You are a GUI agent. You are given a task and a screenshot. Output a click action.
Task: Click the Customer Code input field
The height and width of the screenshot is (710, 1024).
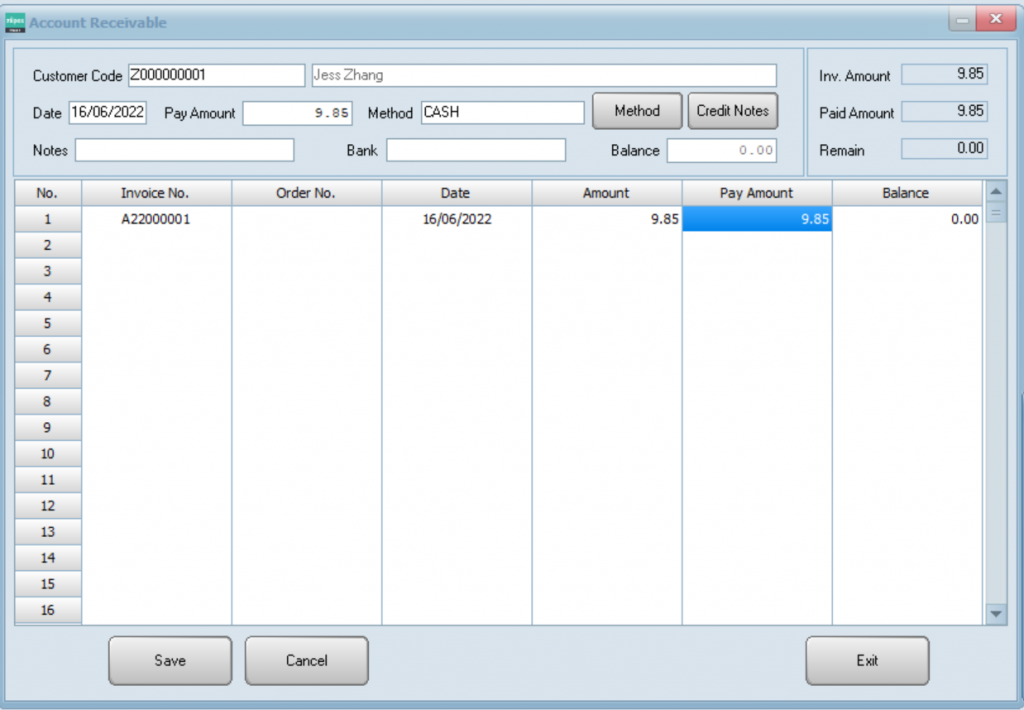(x=216, y=76)
